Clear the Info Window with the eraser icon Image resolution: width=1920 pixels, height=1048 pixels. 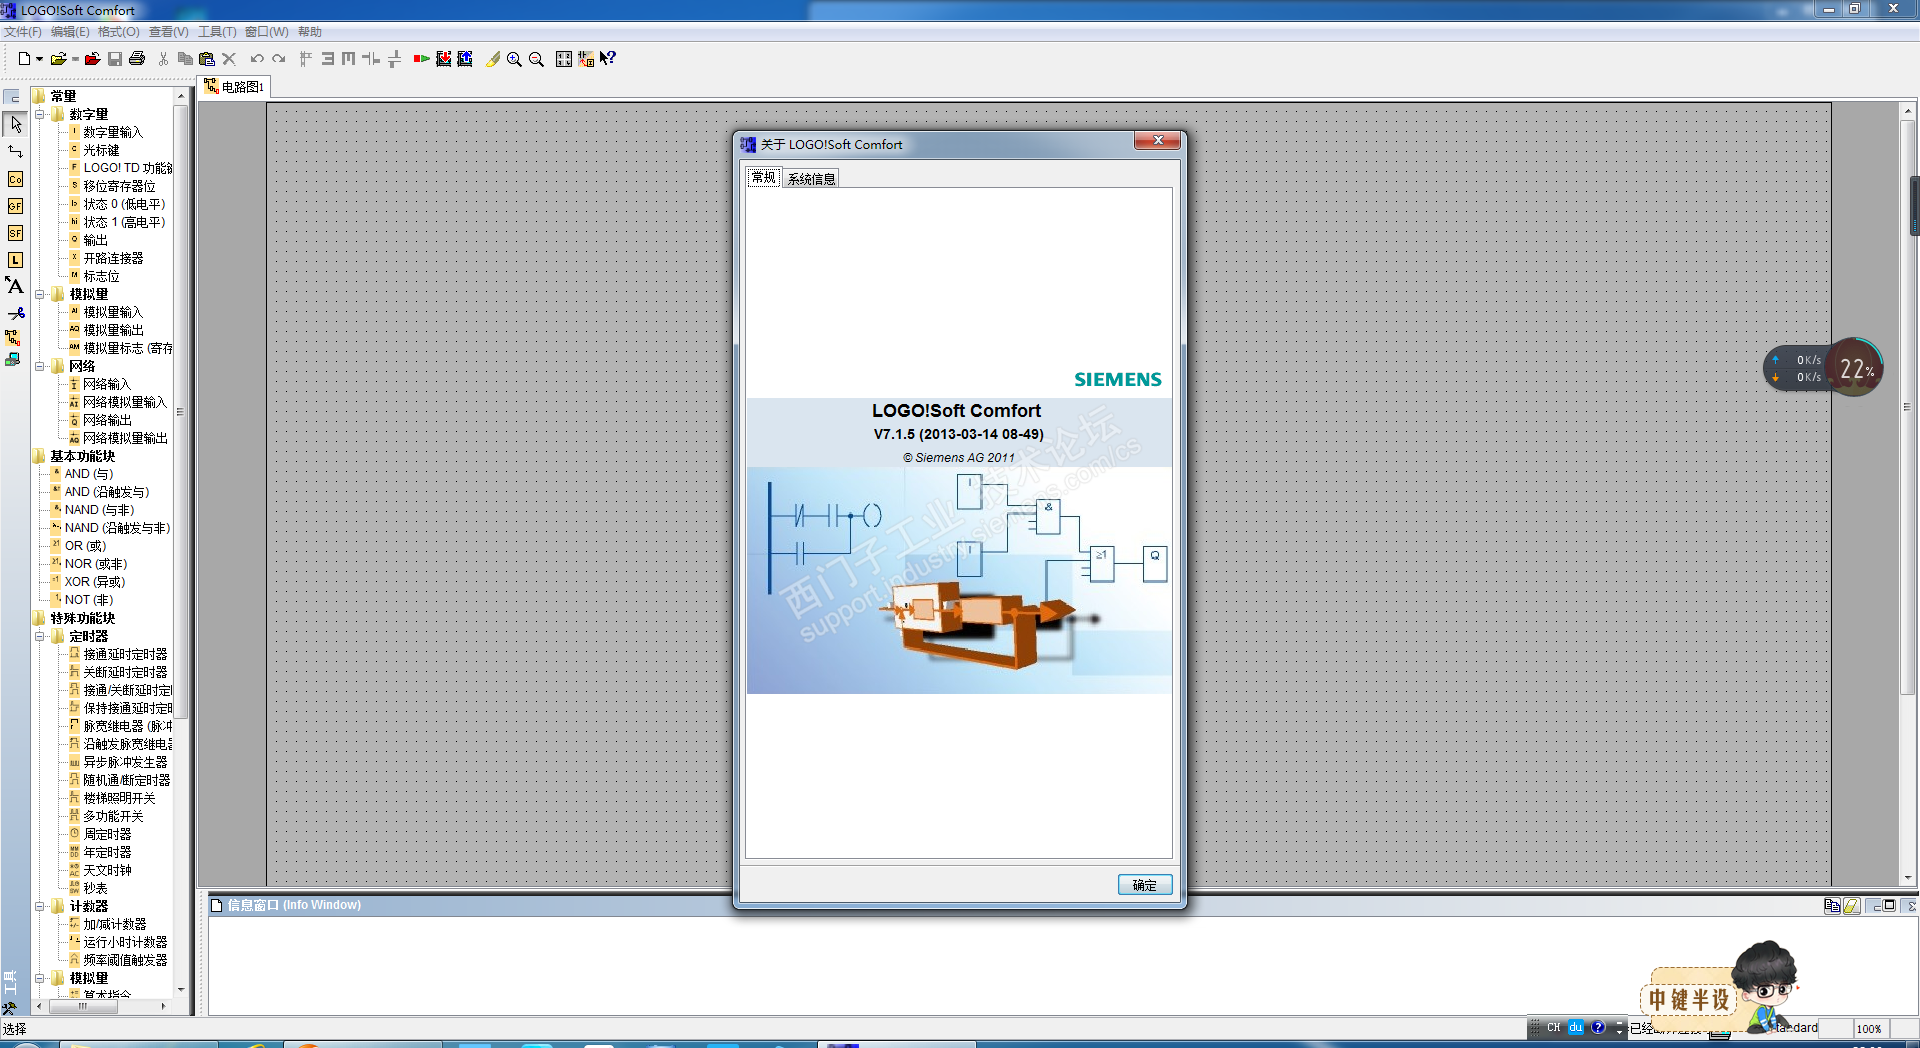coord(1851,906)
